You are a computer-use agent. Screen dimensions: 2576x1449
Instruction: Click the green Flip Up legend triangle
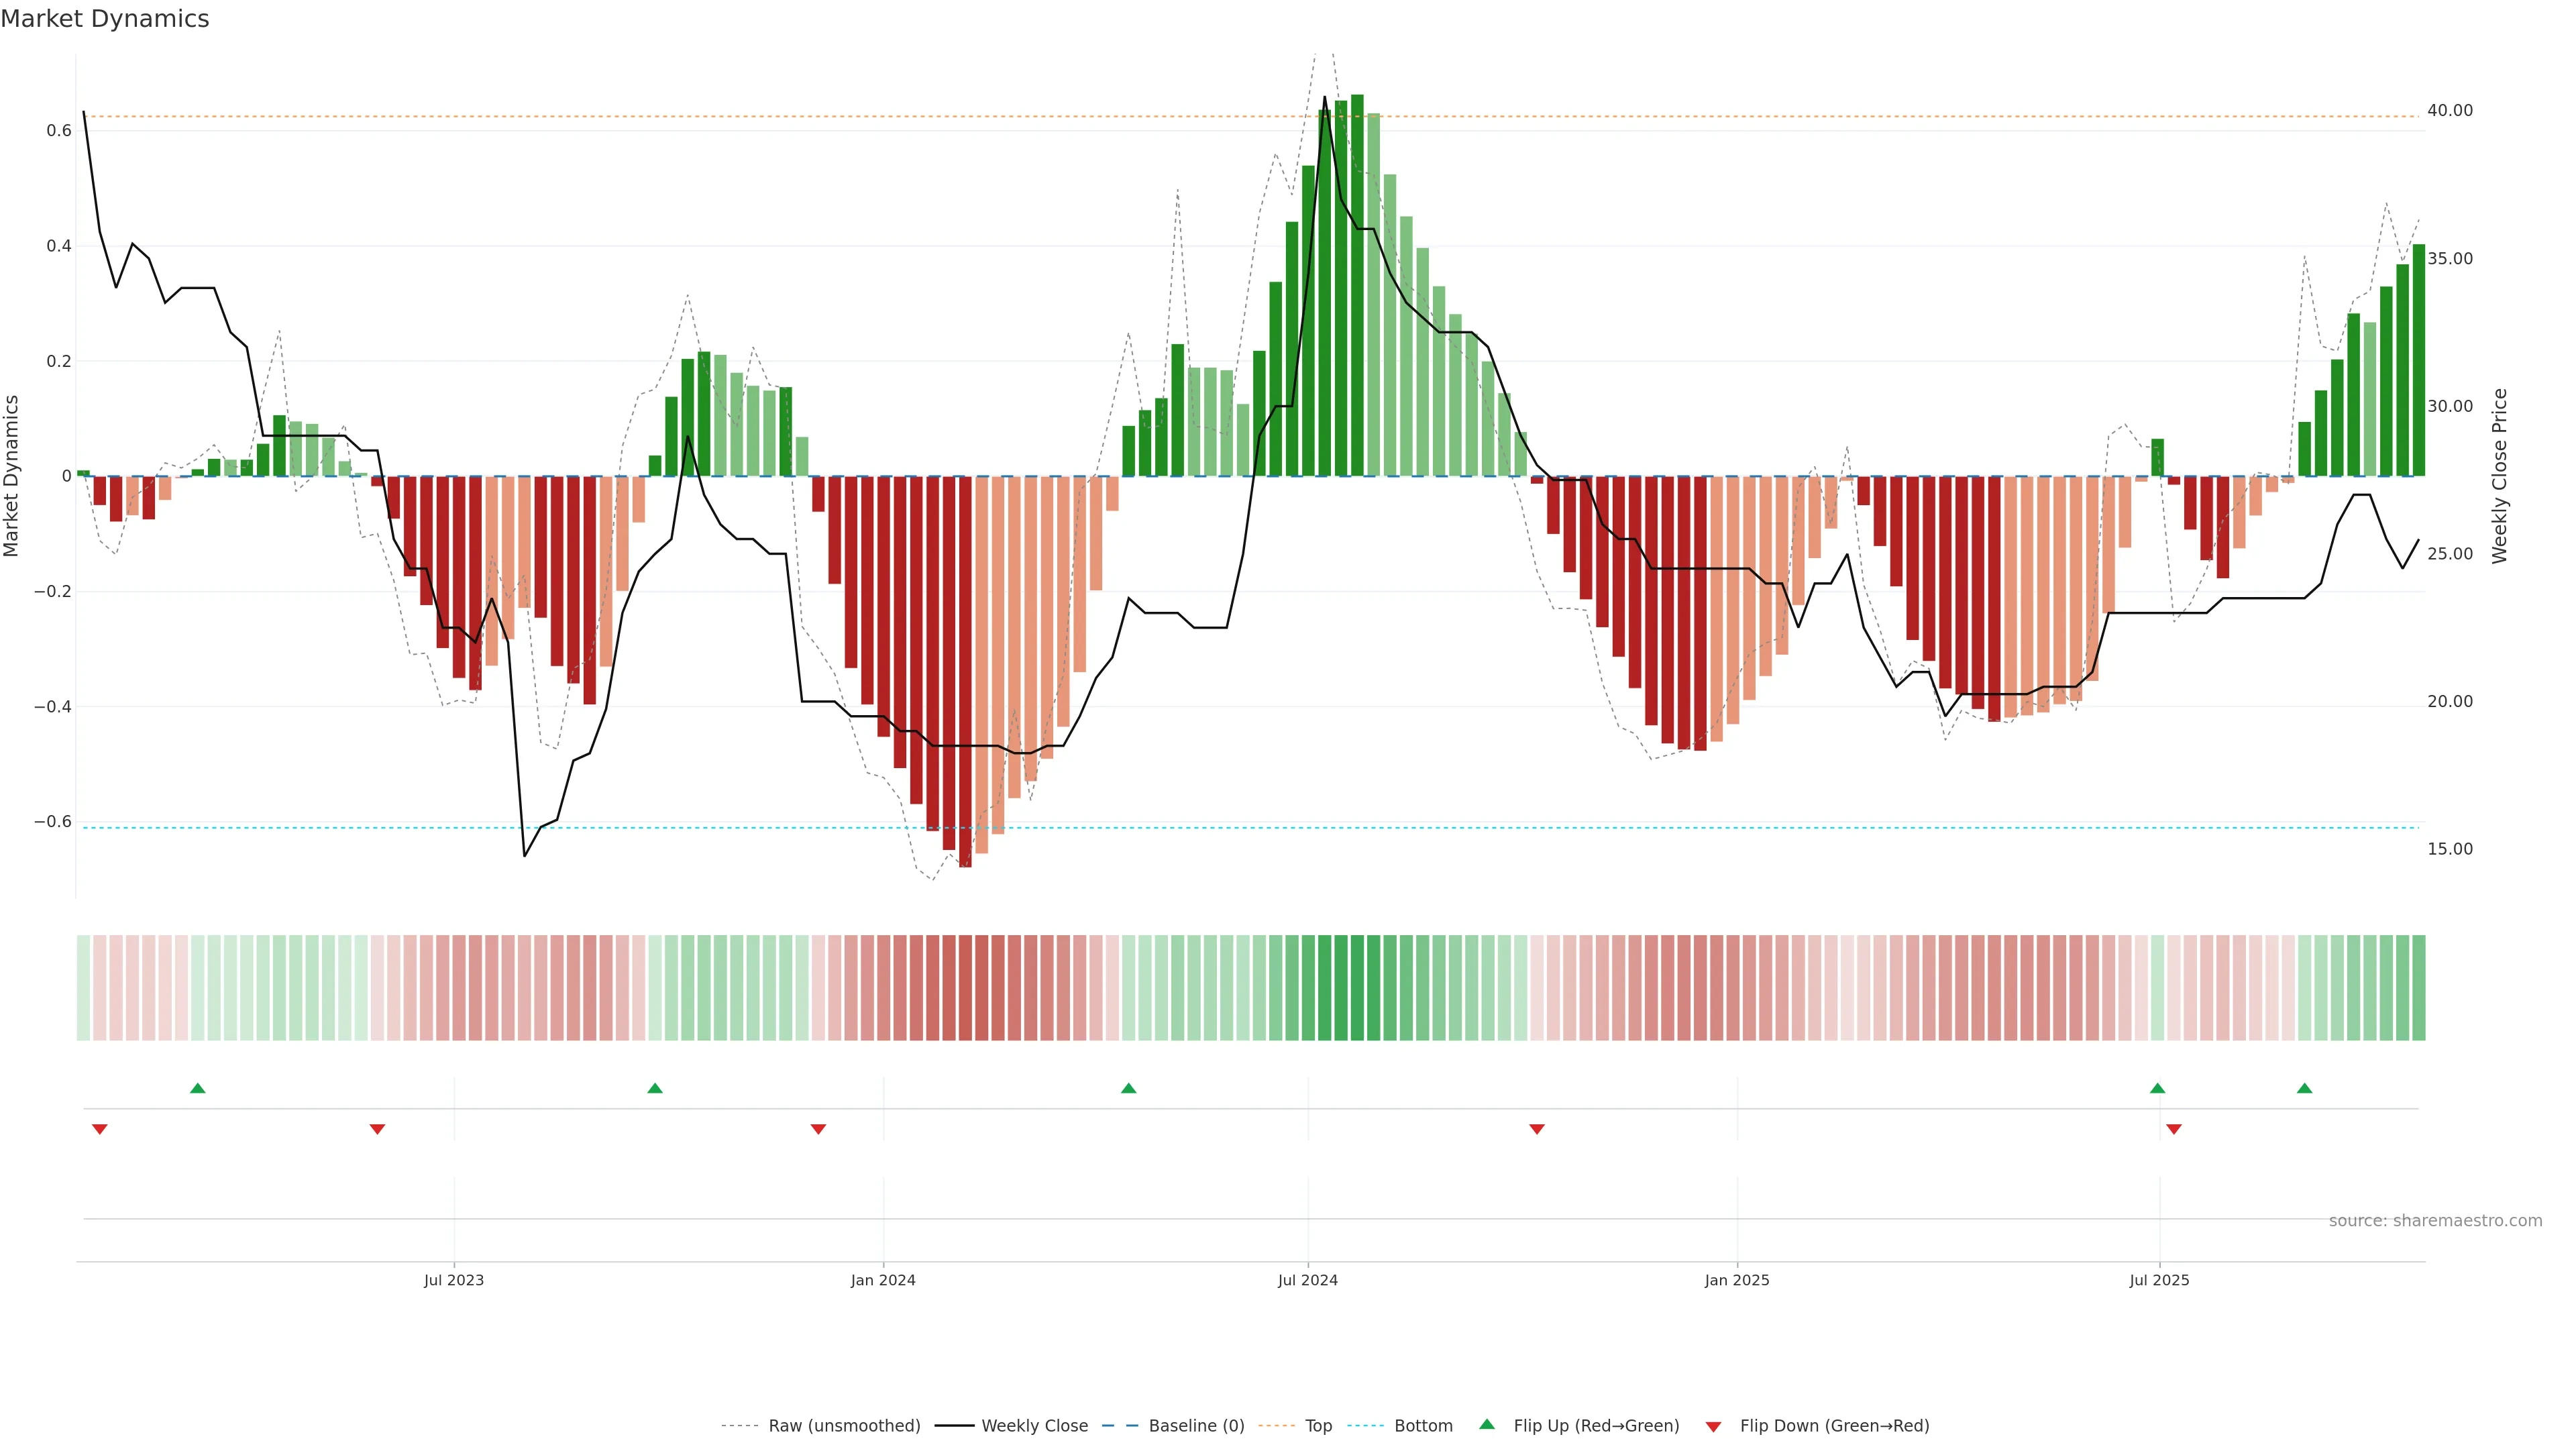click(1487, 1424)
